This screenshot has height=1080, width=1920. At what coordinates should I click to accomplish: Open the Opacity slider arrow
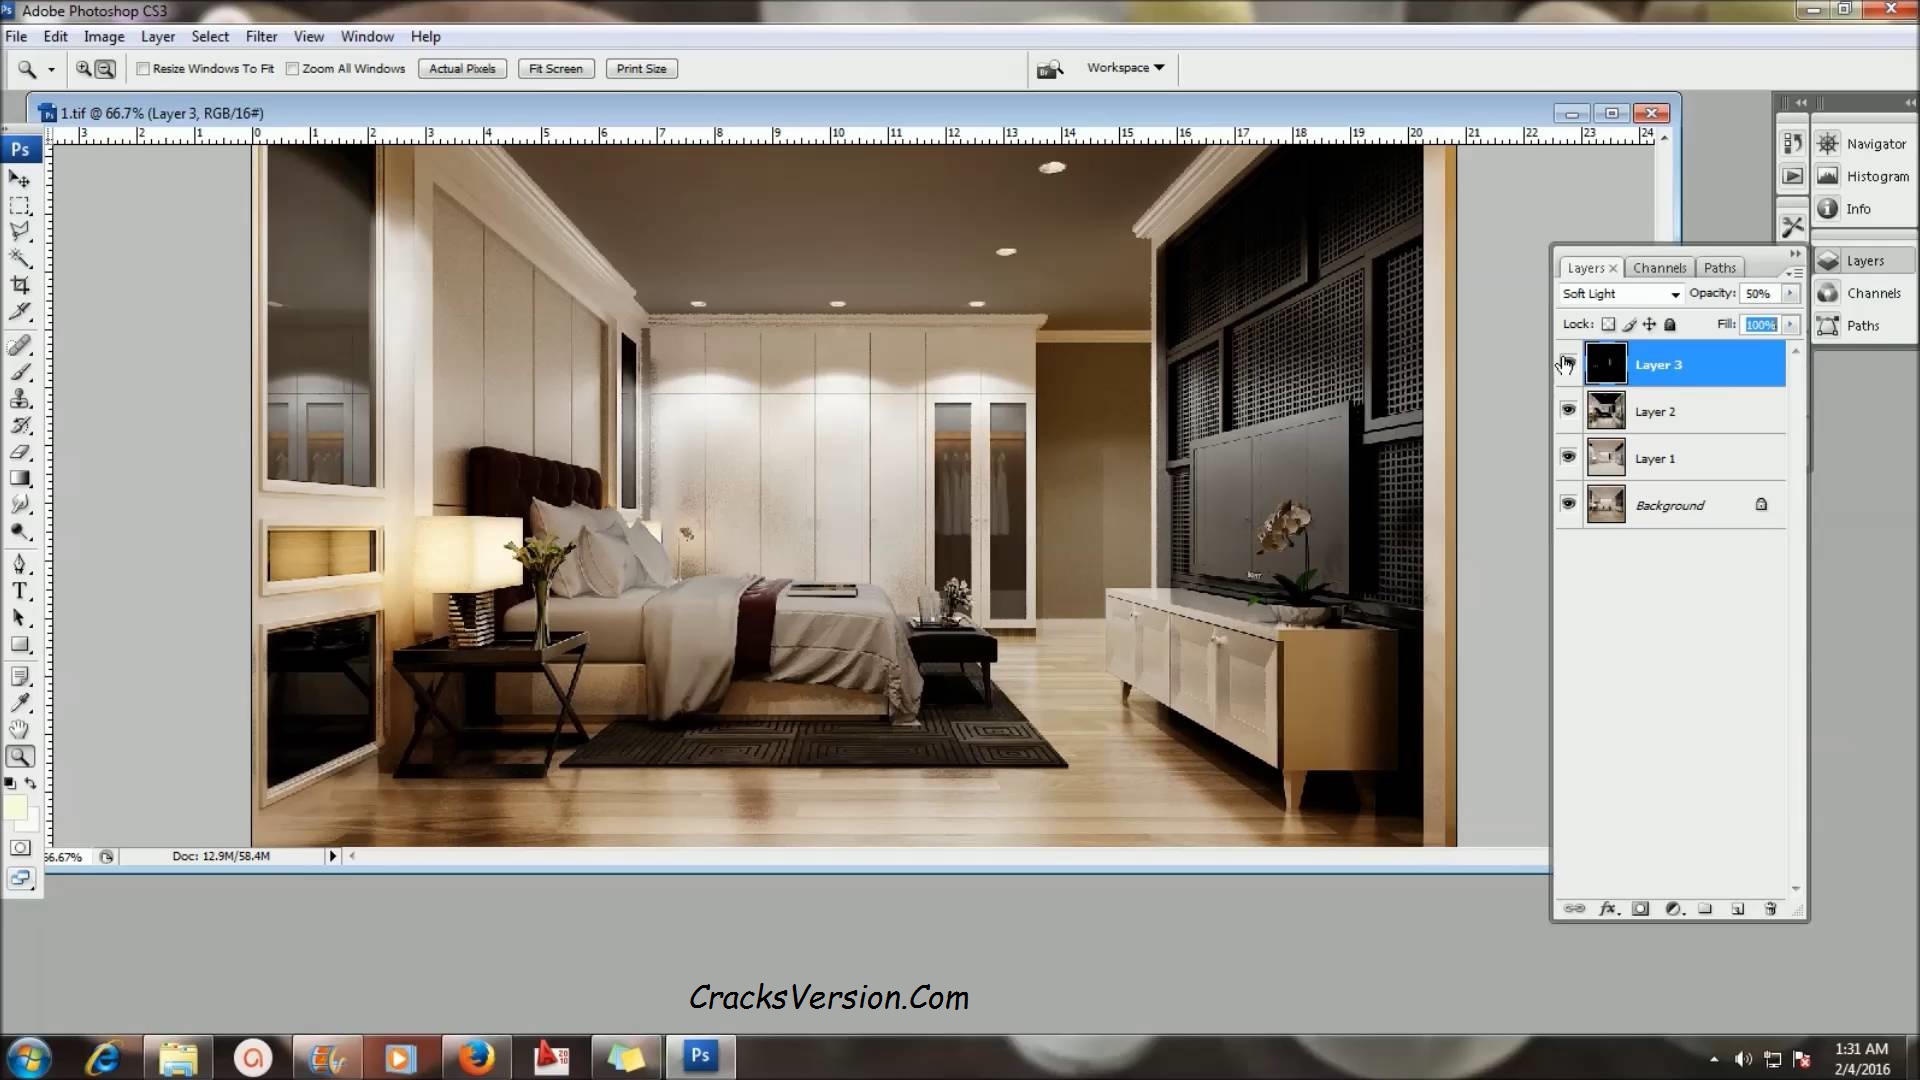[1790, 294]
